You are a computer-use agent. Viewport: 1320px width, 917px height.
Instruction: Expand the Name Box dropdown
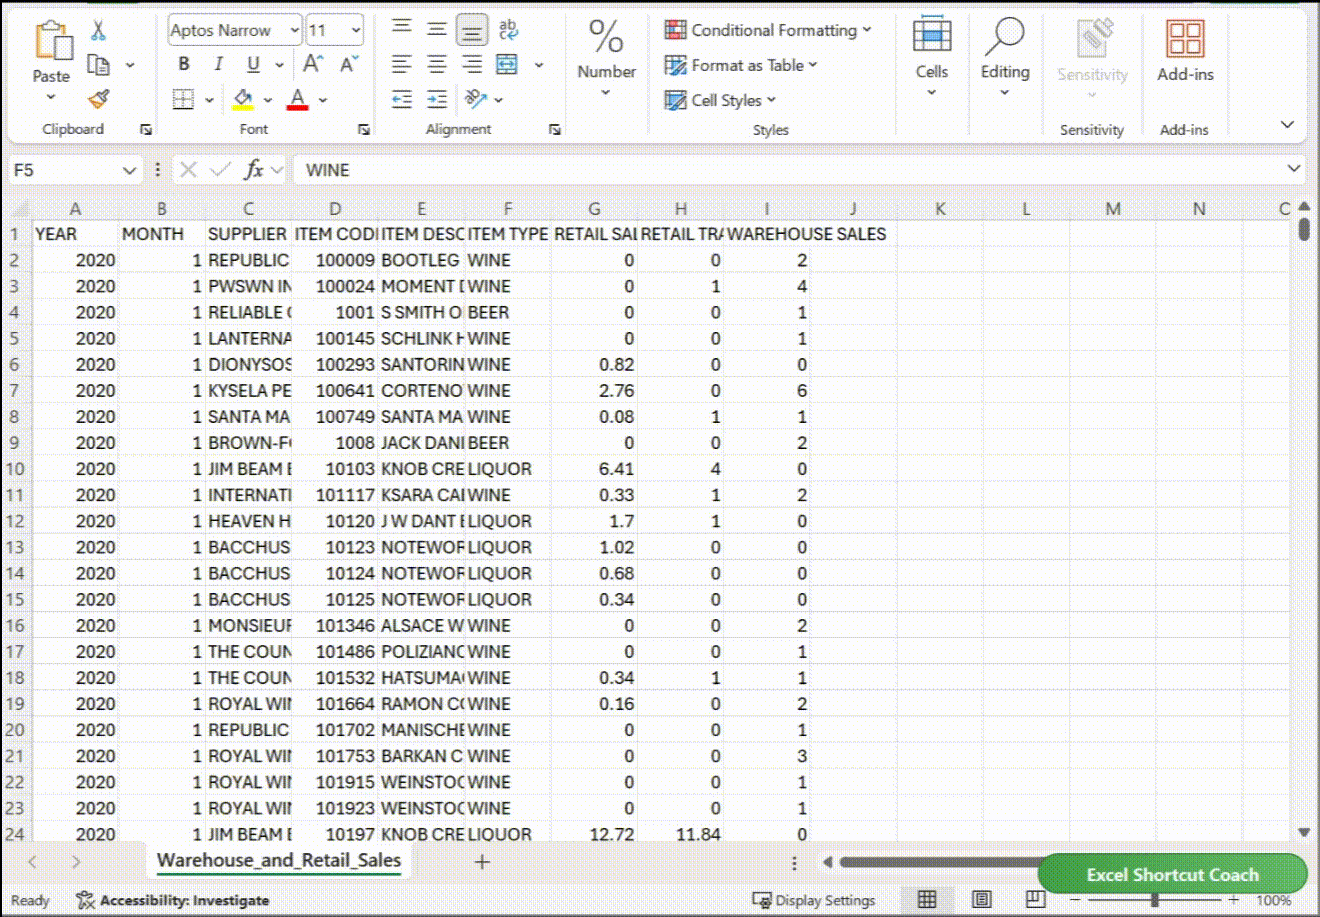point(129,171)
